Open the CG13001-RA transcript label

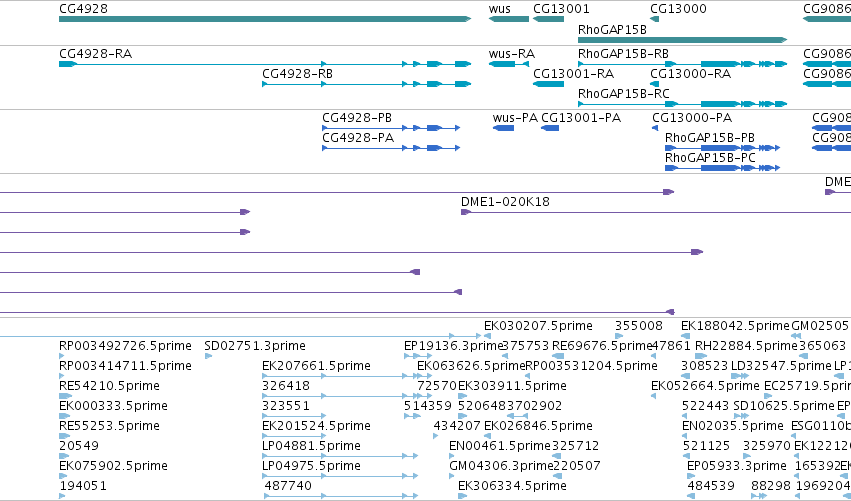(574, 74)
